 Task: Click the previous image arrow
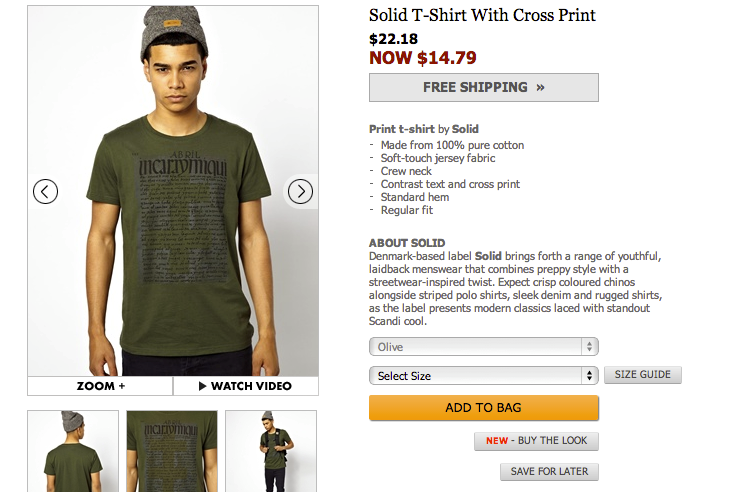45,191
